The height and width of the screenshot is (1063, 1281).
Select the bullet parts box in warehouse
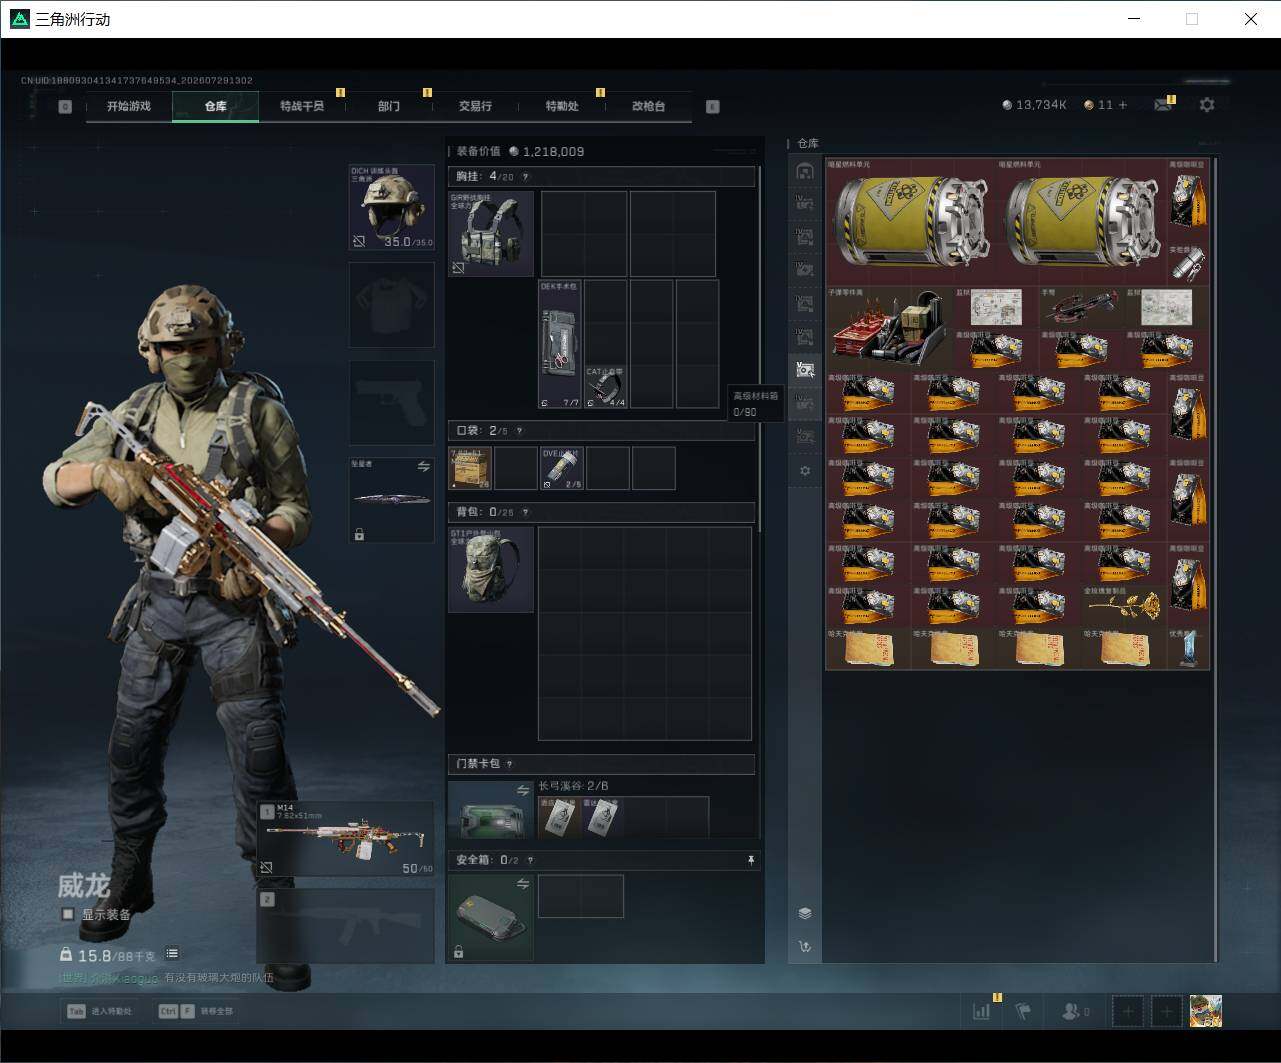(x=890, y=329)
